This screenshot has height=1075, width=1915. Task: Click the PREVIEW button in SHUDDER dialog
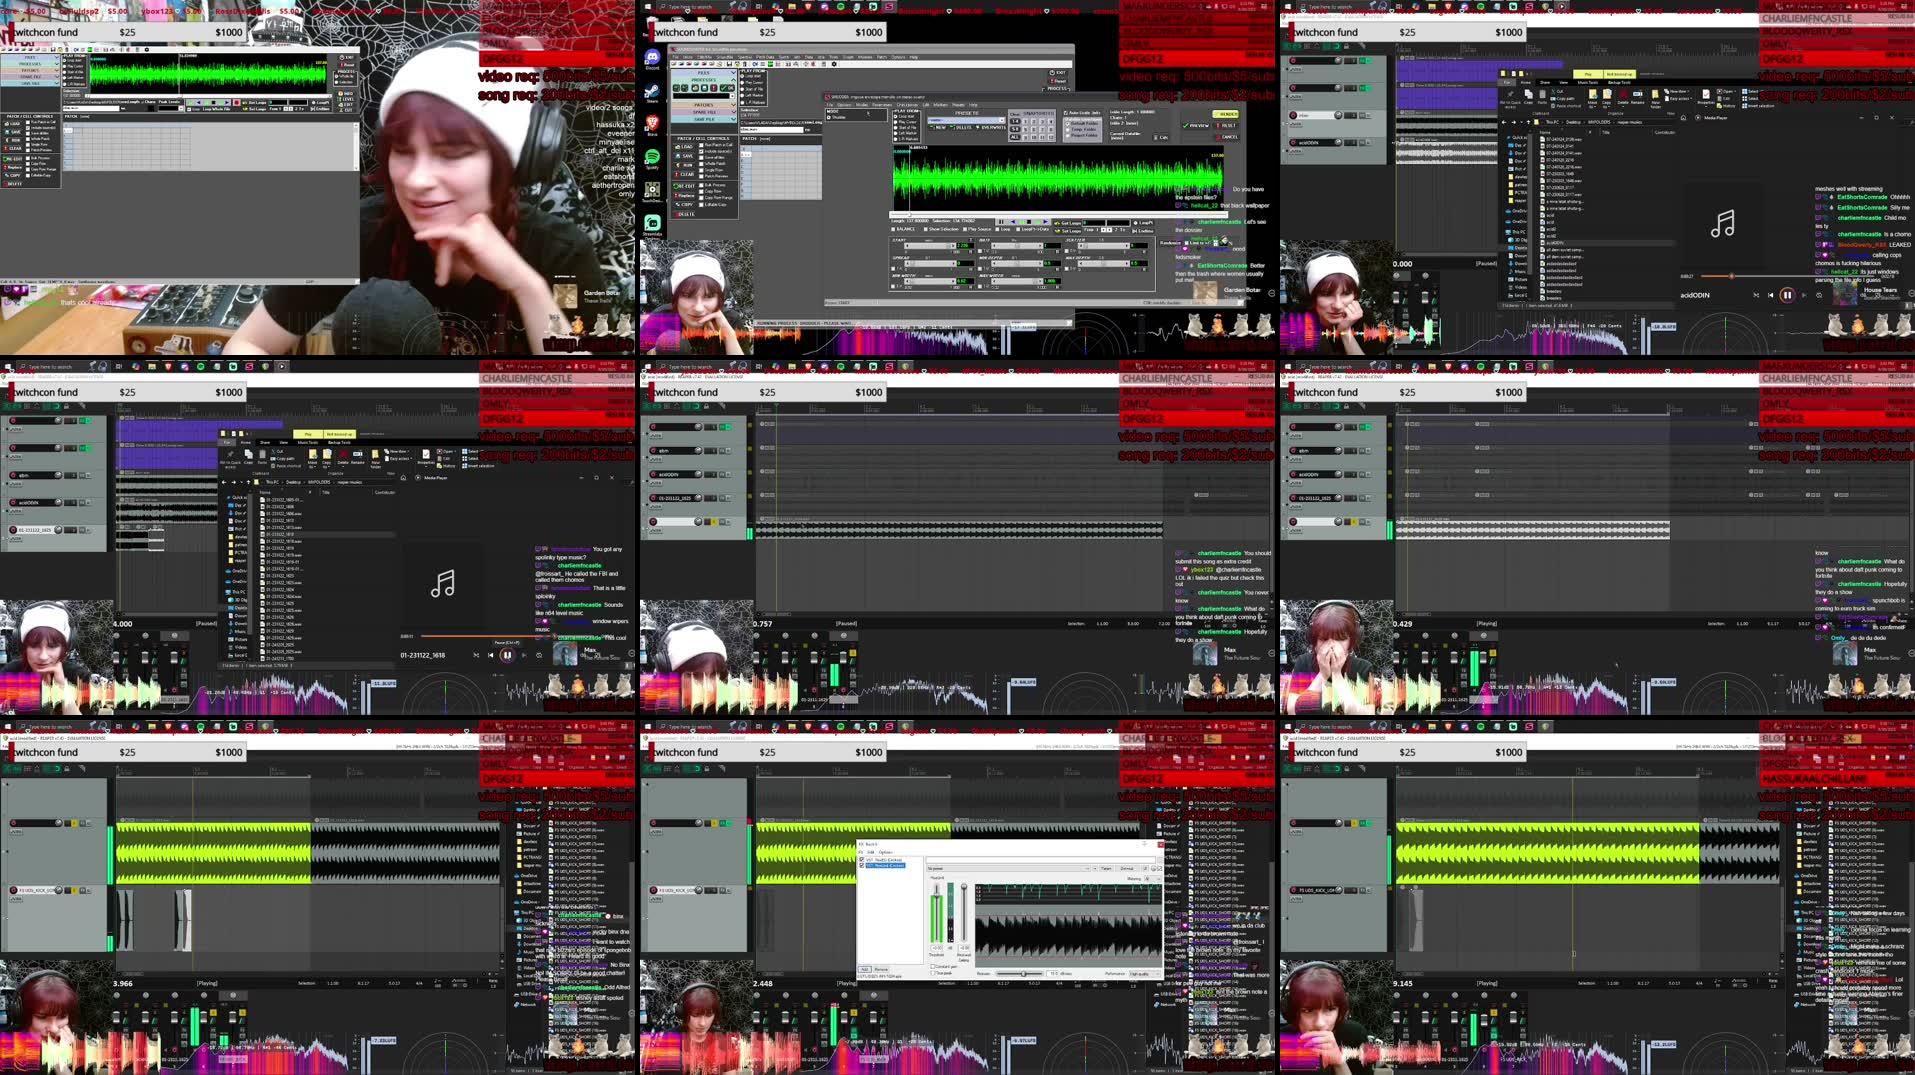pyautogui.click(x=1195, y=126)
